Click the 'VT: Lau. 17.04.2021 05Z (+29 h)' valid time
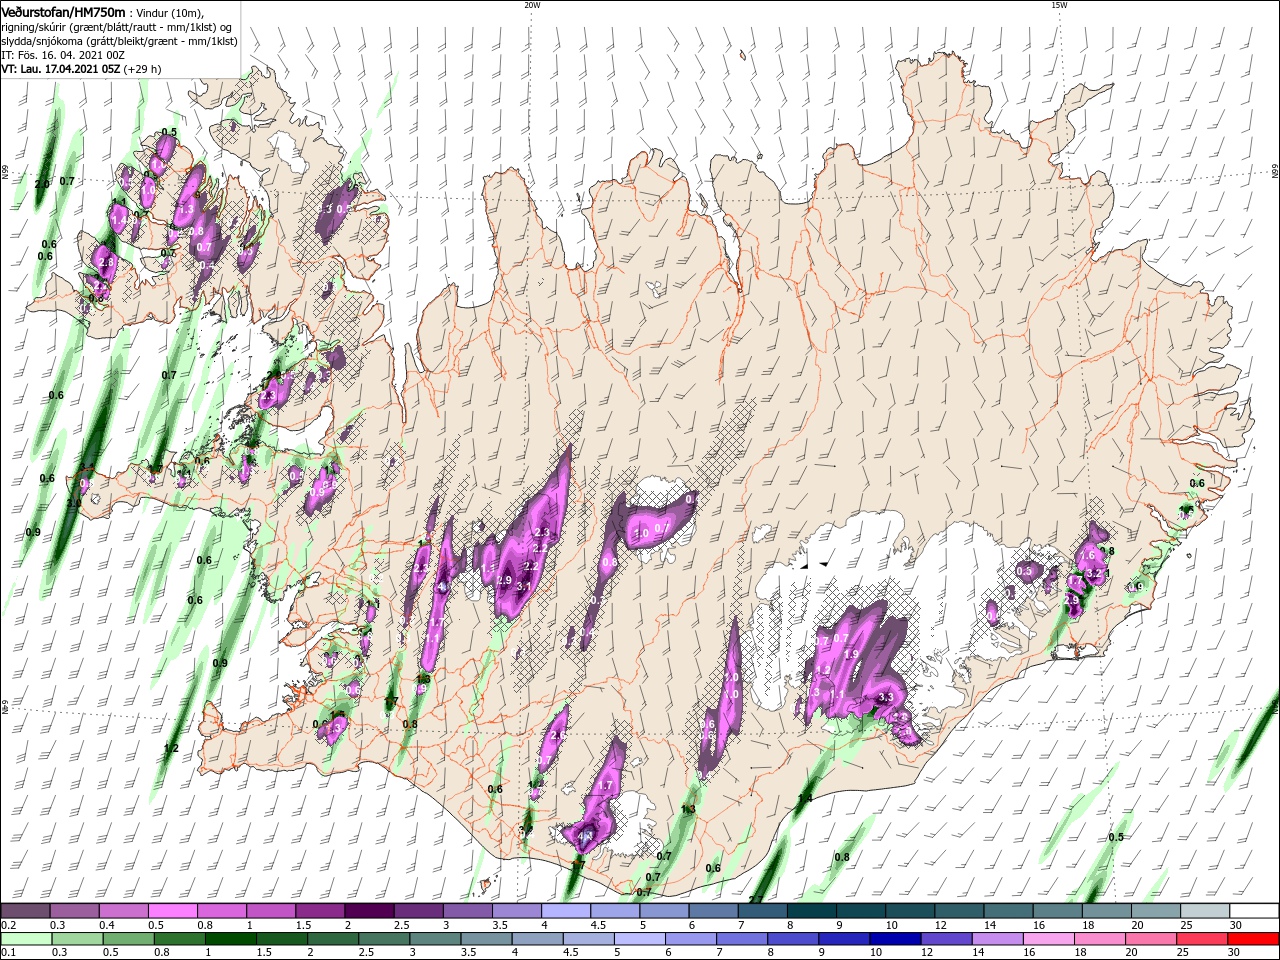This screenshot has height=960, width=1280. tap(81, 69)
